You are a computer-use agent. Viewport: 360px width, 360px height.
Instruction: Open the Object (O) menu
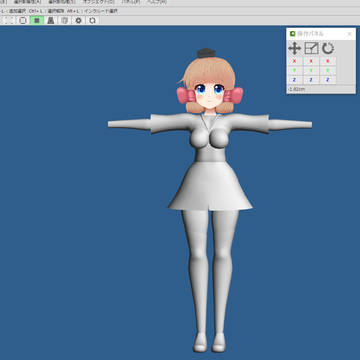(x=99, y=2)
